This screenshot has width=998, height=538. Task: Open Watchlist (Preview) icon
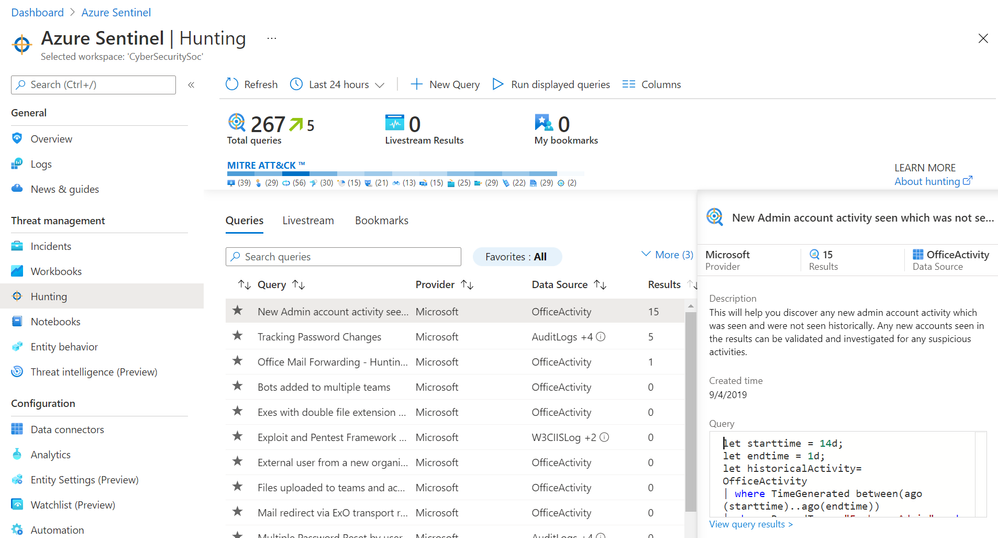pyautogui.click(x=17, y=505)
